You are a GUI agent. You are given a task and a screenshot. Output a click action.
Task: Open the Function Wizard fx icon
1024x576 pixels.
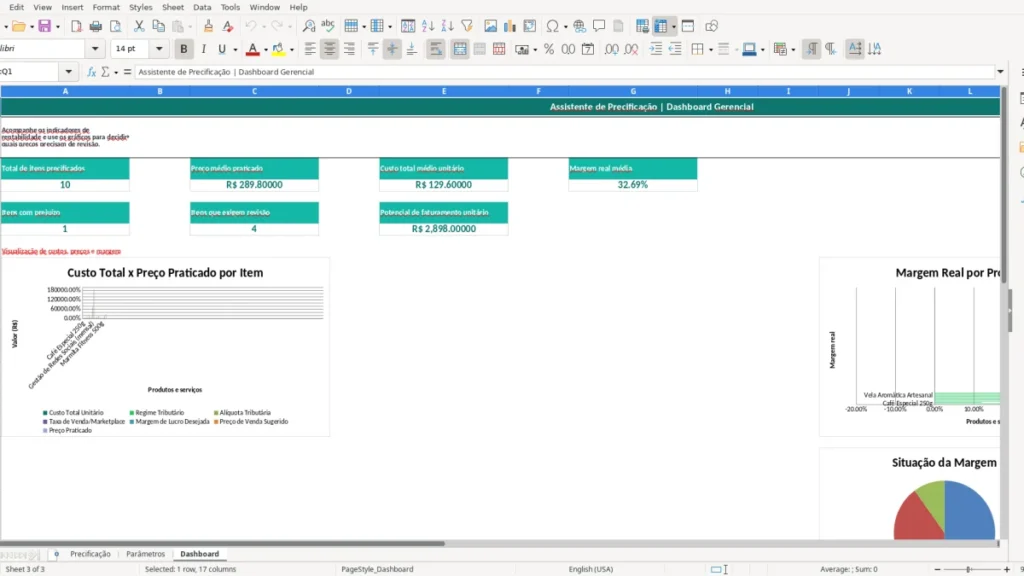coord(91,72)
